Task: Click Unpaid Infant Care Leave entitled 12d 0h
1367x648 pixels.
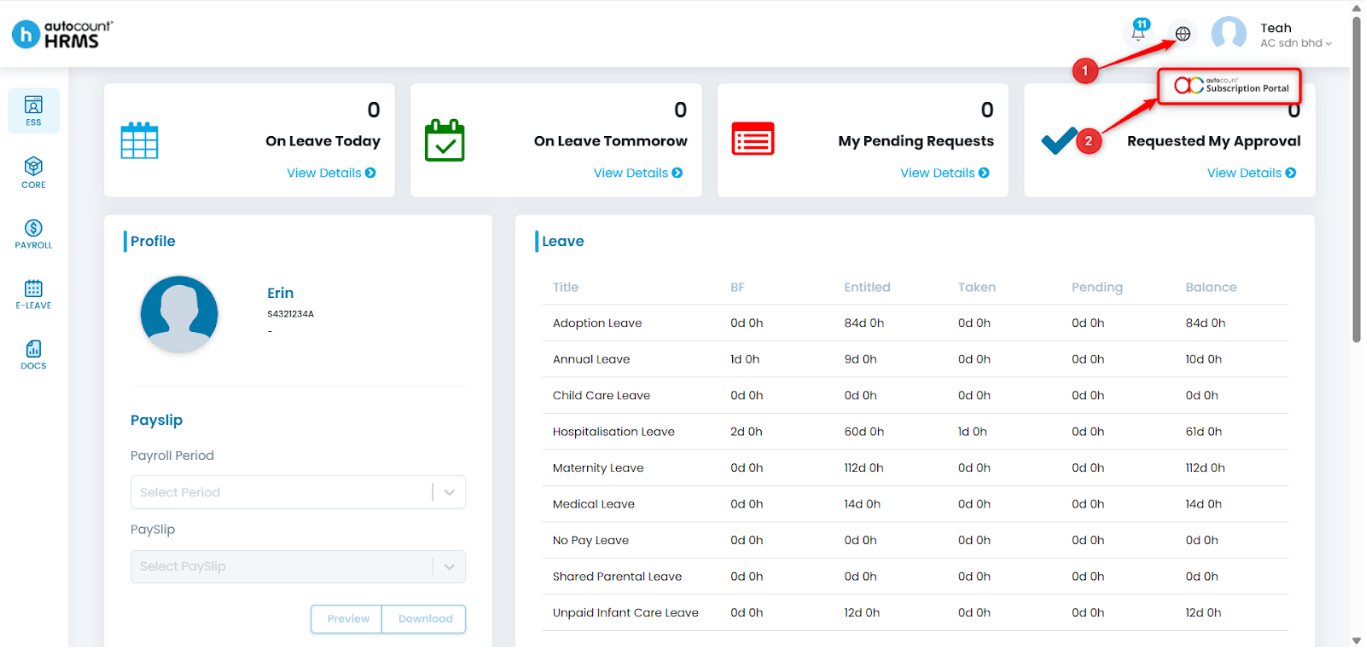Action: click(x=862, y=612)
